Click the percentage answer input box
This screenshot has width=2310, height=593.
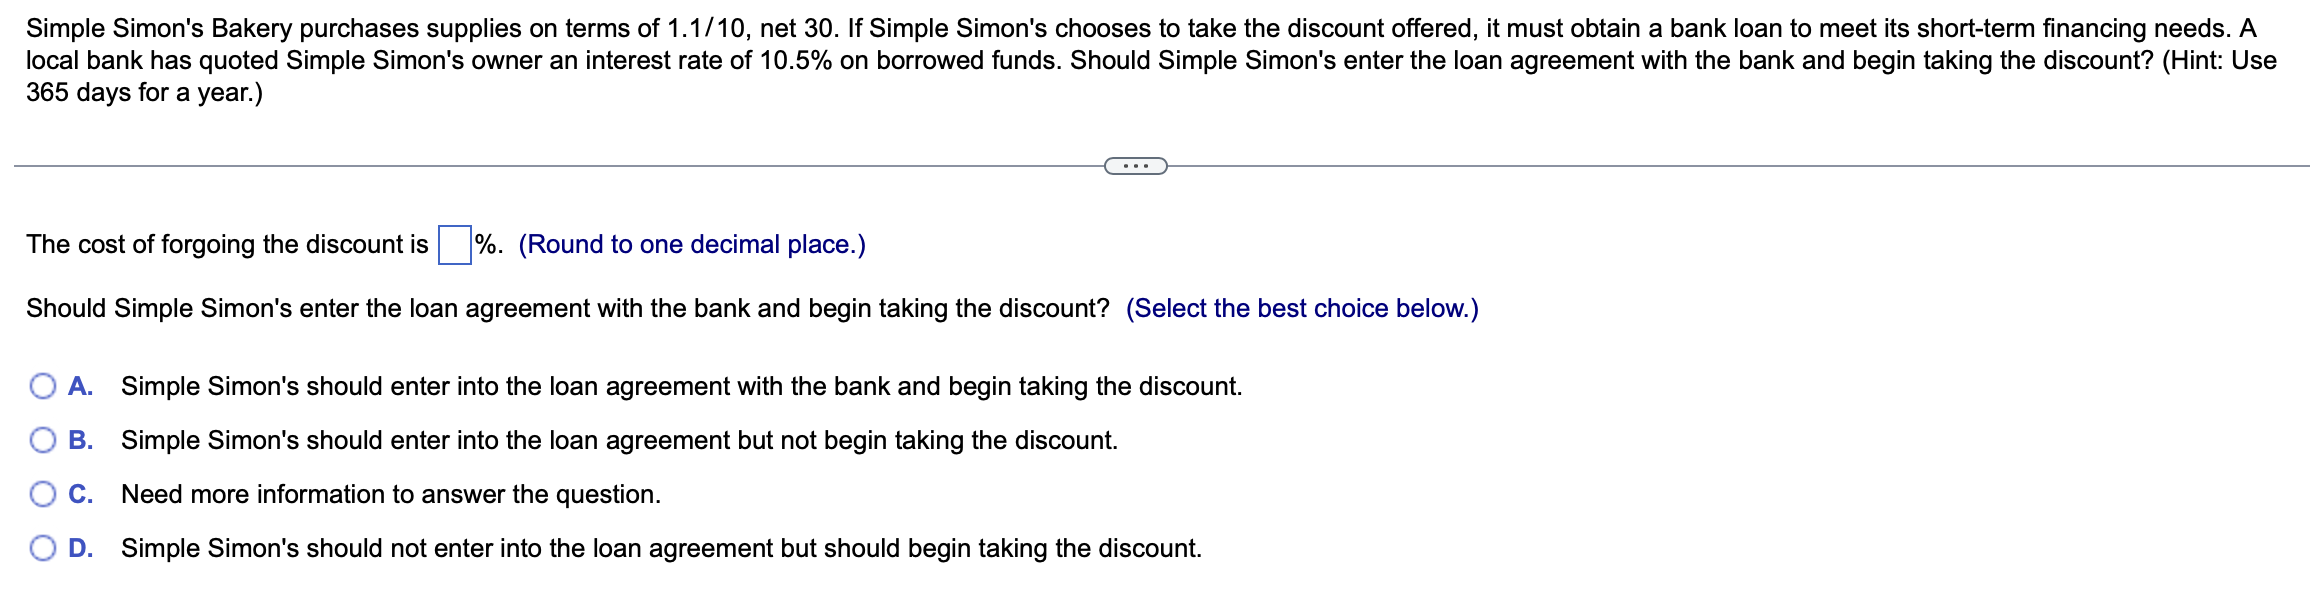(455, 242)
